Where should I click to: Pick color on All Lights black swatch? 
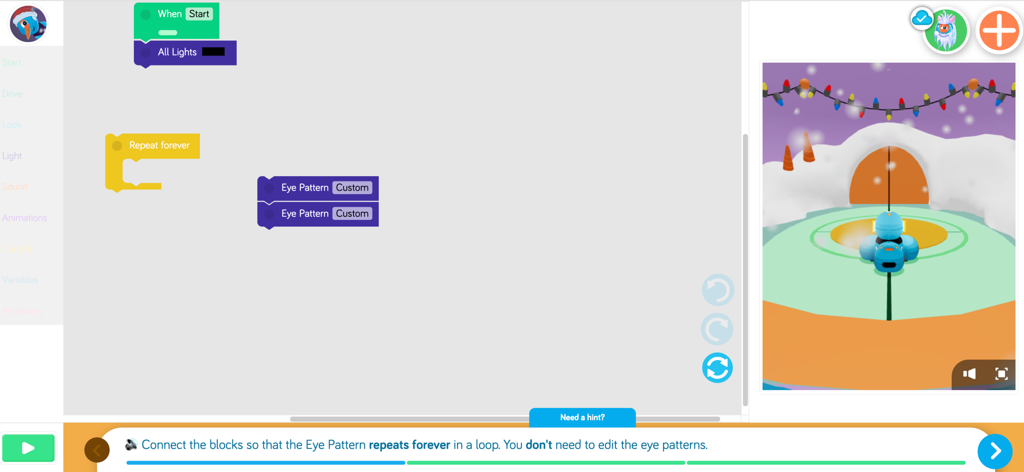213,52
